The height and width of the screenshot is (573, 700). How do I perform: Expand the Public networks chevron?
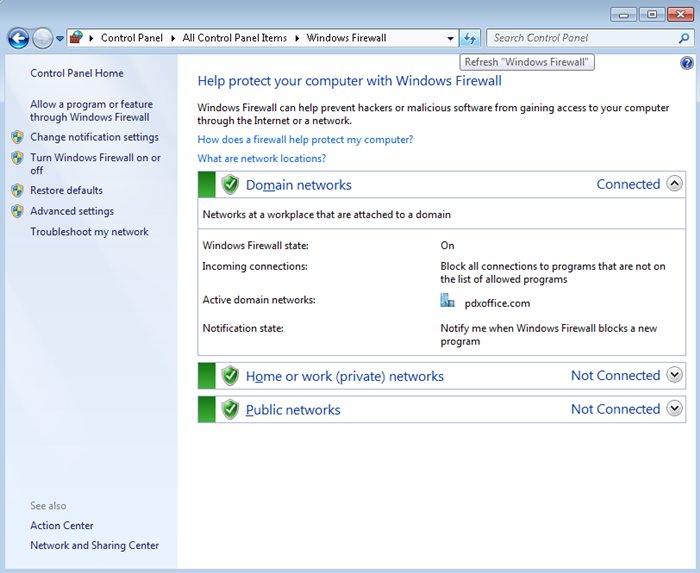[675, 408]
